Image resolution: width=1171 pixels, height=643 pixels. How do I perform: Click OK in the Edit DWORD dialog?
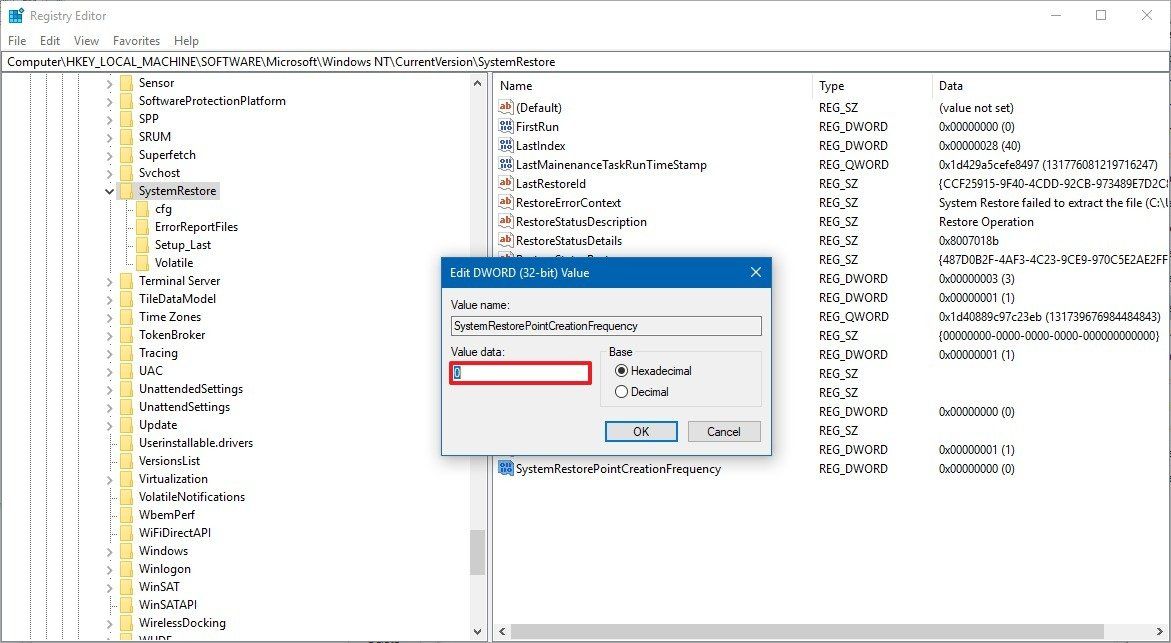[x=641, y=431]
